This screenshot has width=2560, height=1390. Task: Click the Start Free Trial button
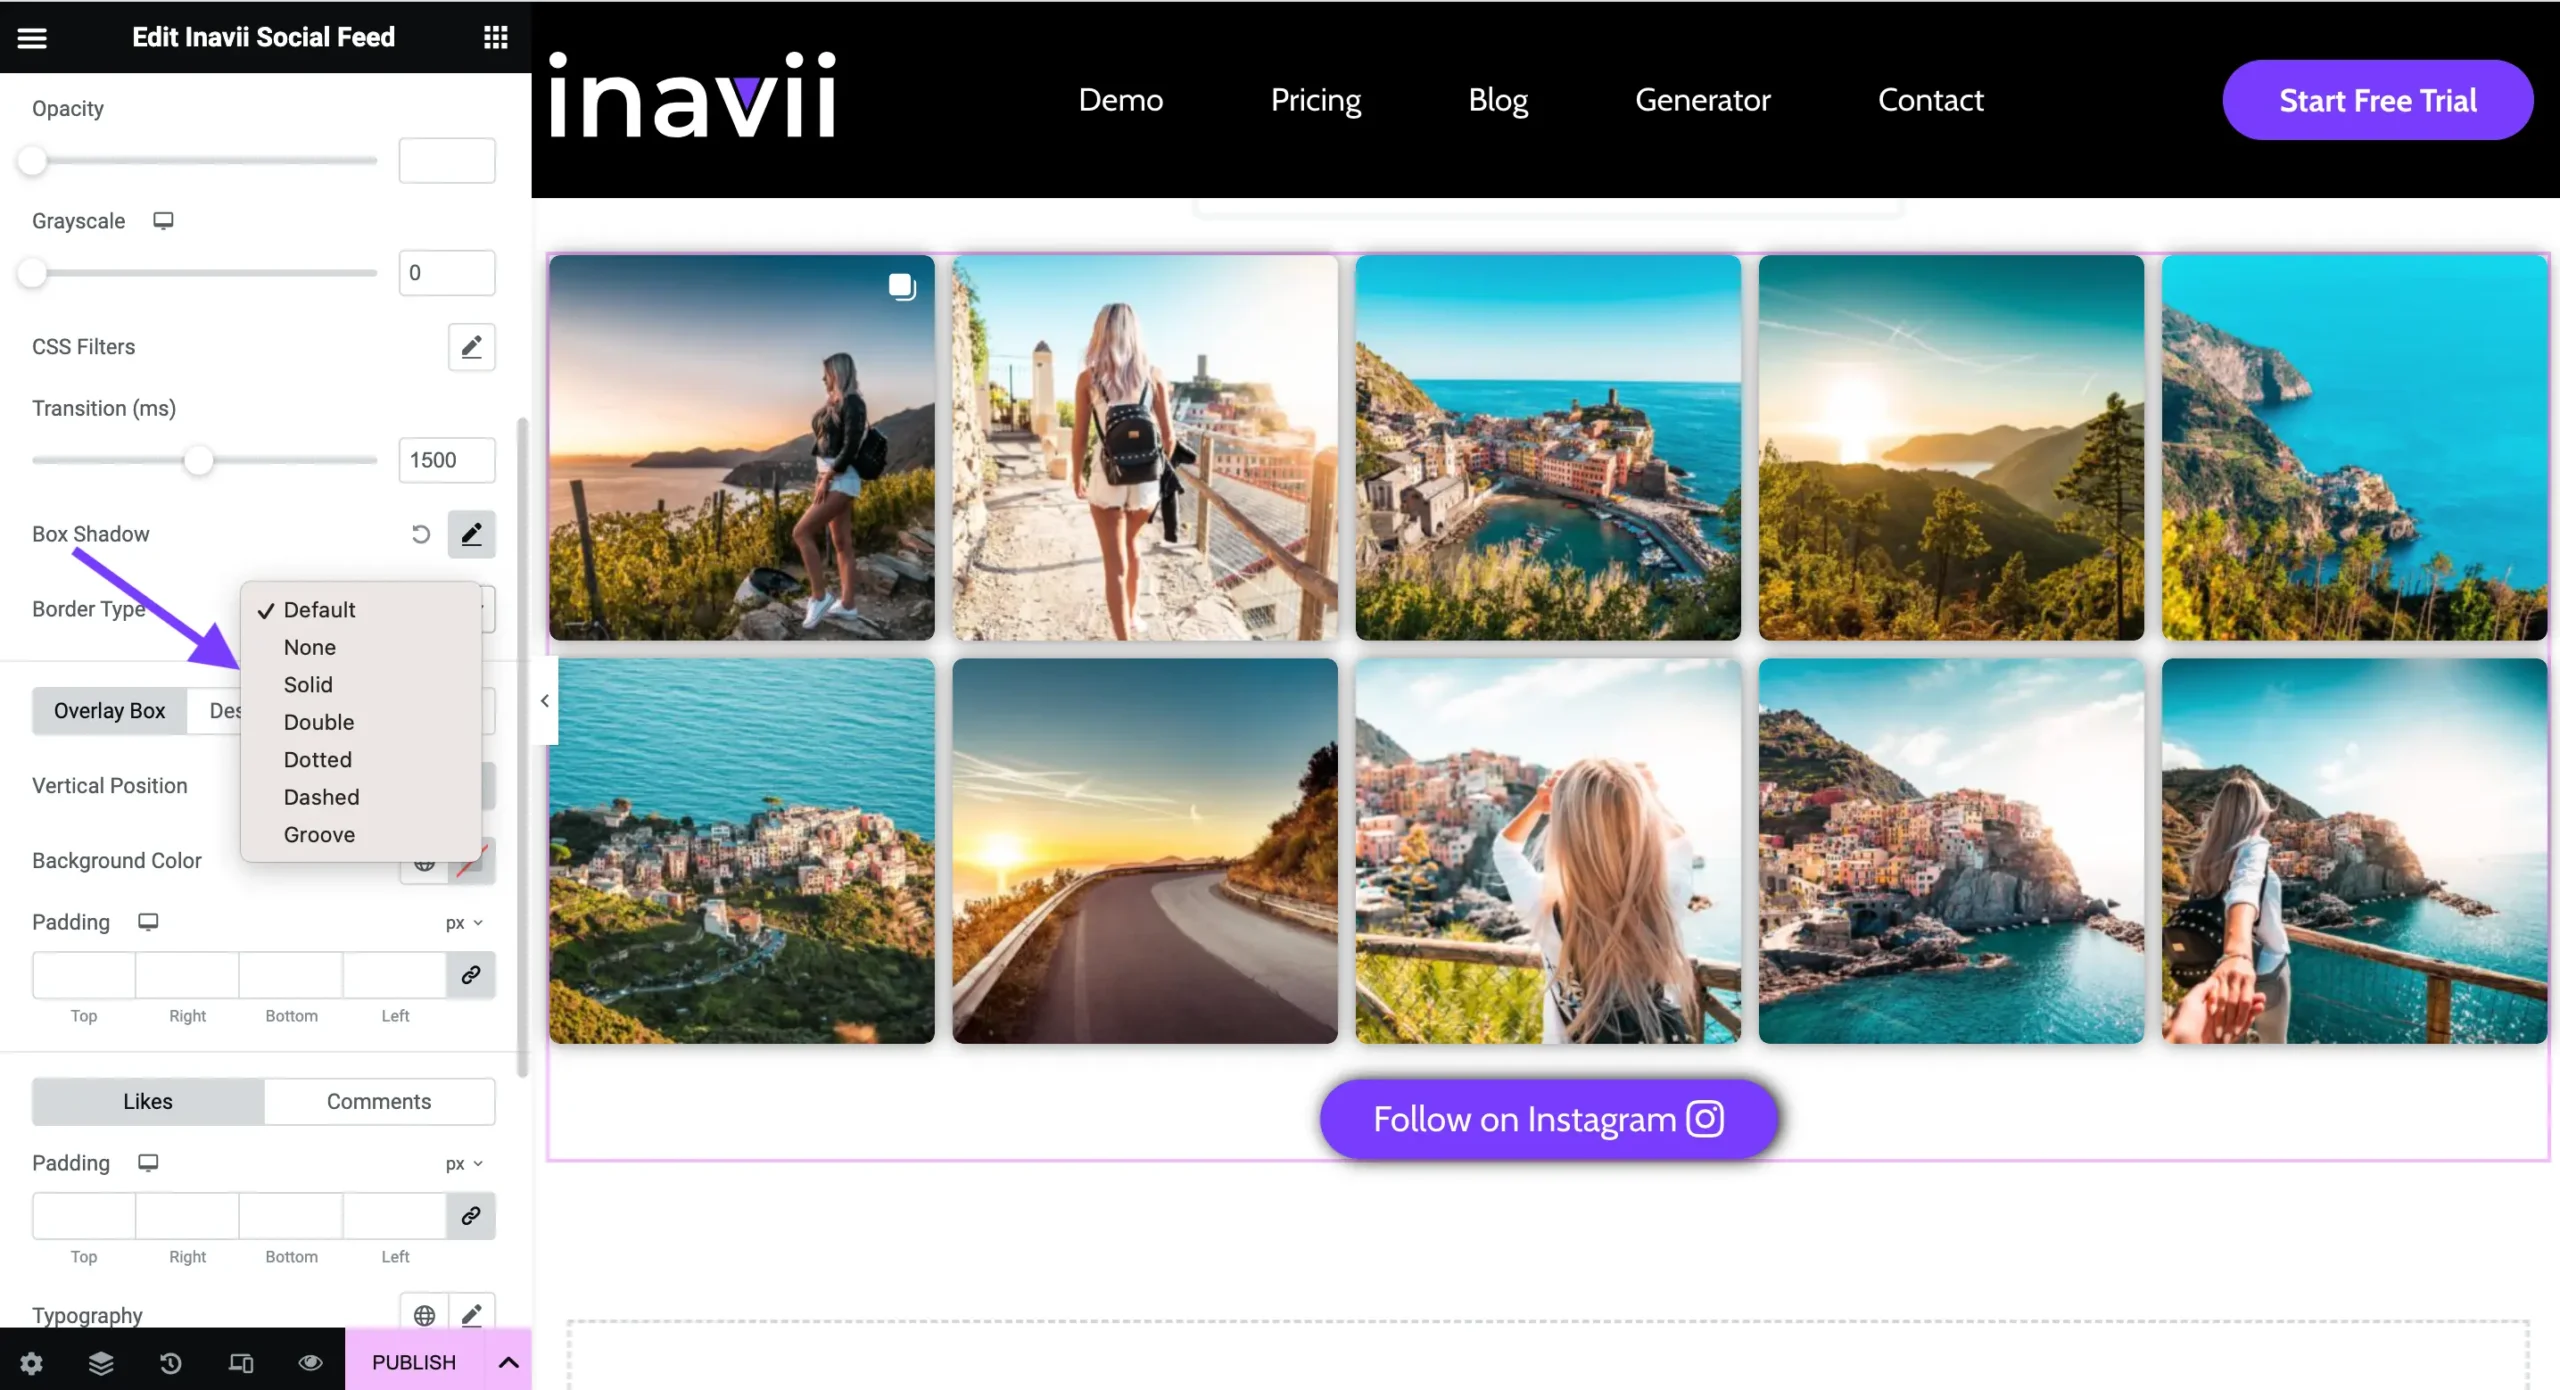pos(2377,100)
